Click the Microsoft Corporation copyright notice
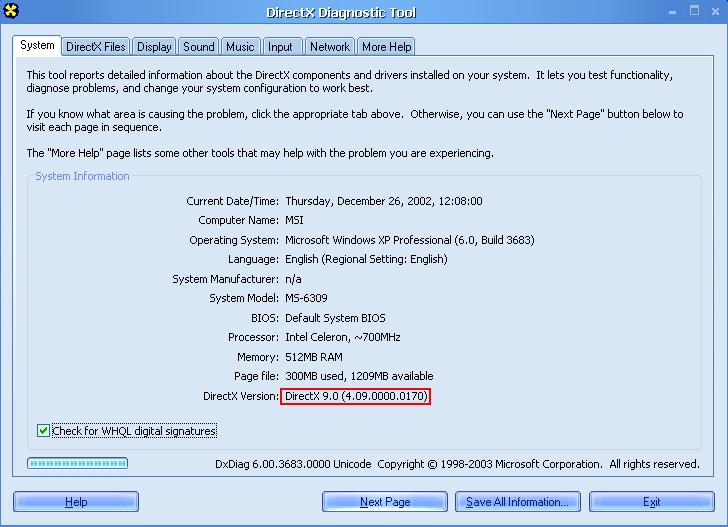Screen dimensions: 728x527 click(x=538, y=464)
